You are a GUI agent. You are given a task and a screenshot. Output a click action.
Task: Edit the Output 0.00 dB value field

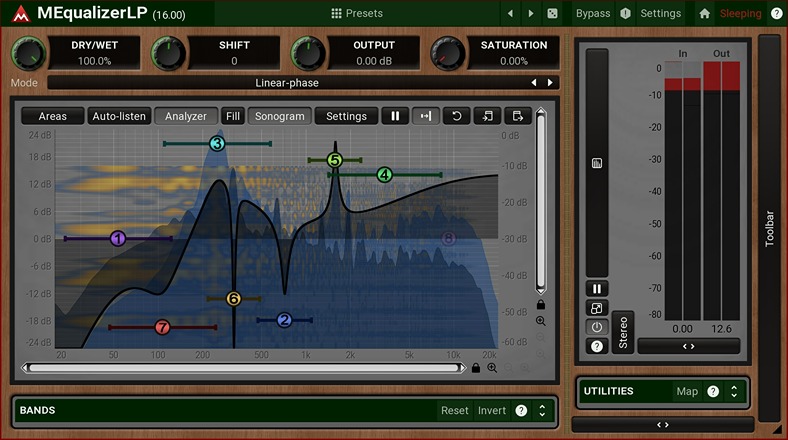coord(374,61)
